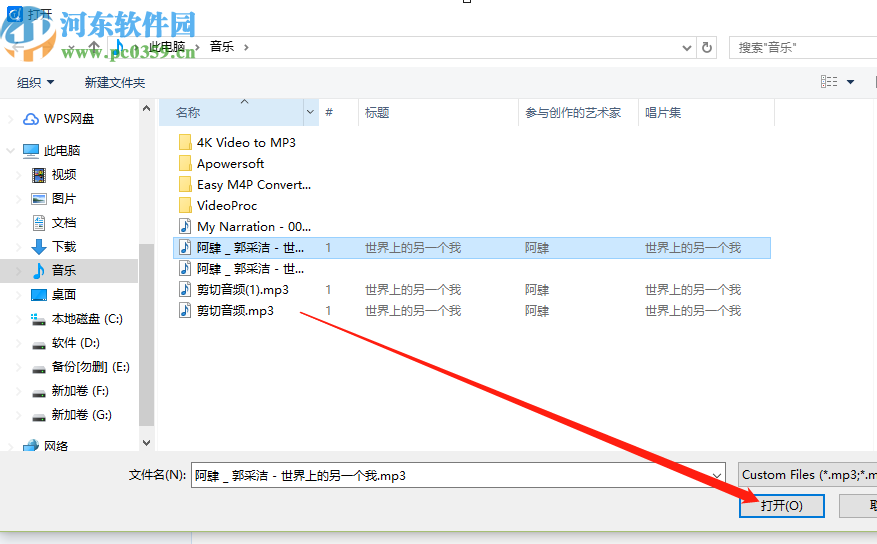Sort by the 唱片集 column header

pos(706,113)
